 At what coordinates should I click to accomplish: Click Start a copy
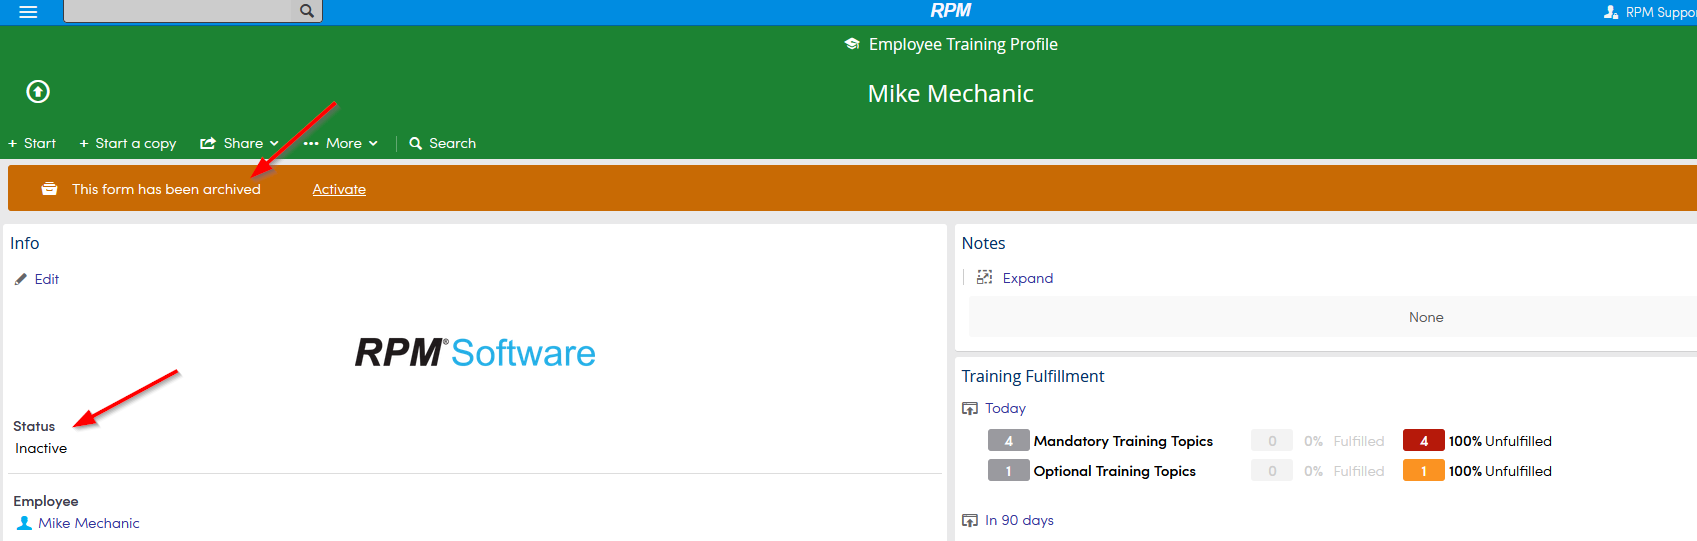point(128,143)
